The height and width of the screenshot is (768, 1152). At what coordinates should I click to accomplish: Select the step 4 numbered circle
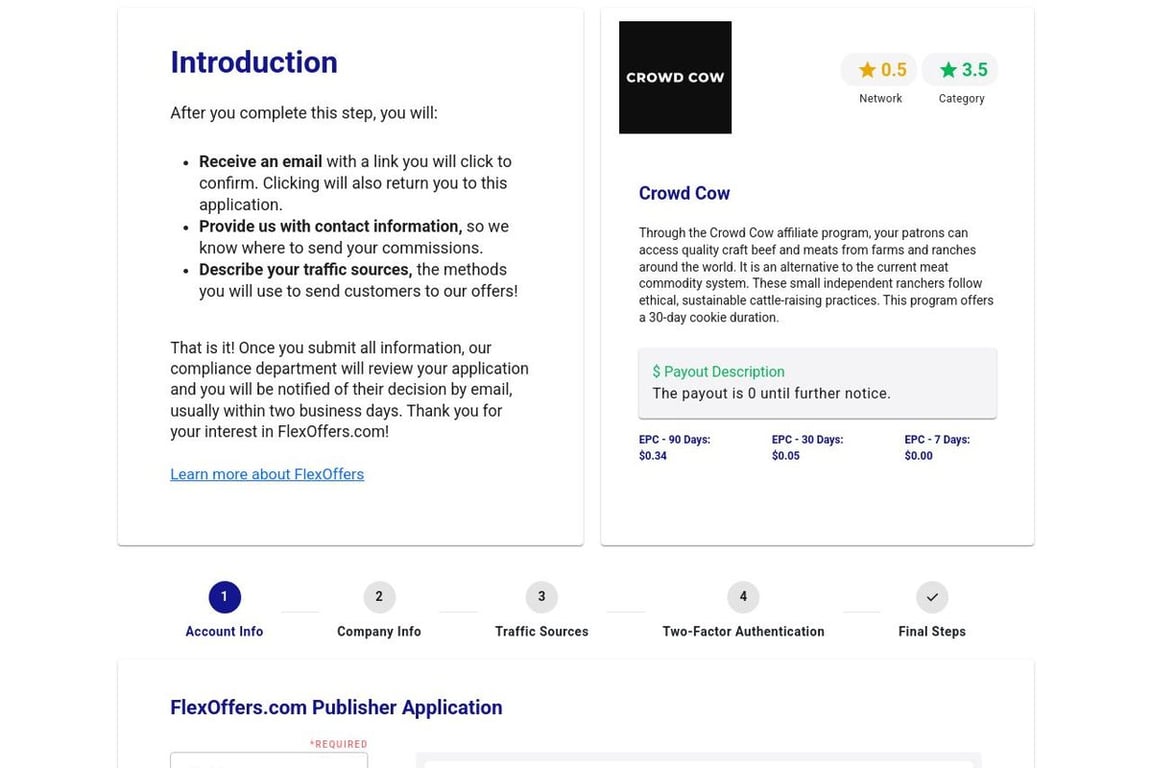[x=743, y=597]
